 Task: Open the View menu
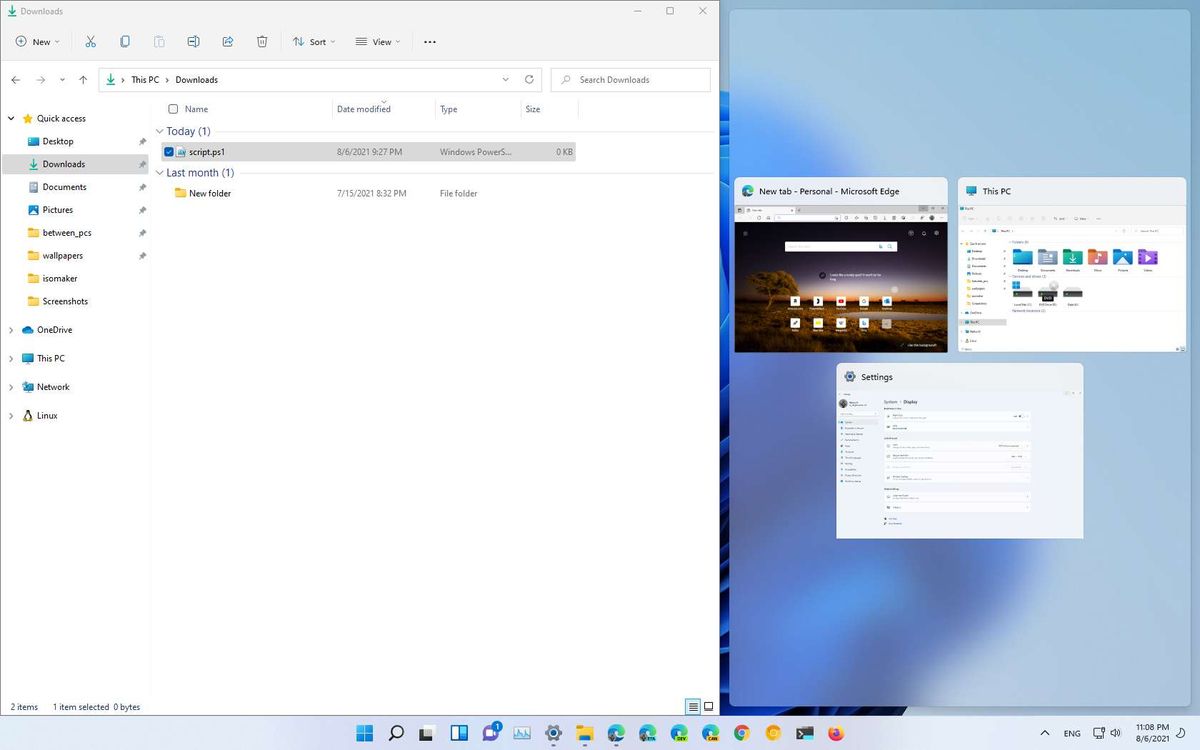[x=378, y=41]
